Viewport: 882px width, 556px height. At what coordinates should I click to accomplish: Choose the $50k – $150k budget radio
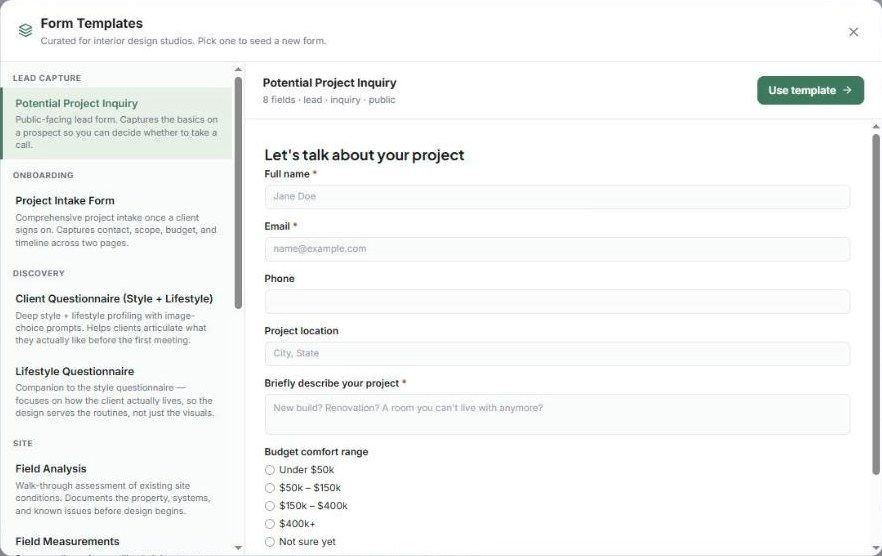(x=270, y=488)
